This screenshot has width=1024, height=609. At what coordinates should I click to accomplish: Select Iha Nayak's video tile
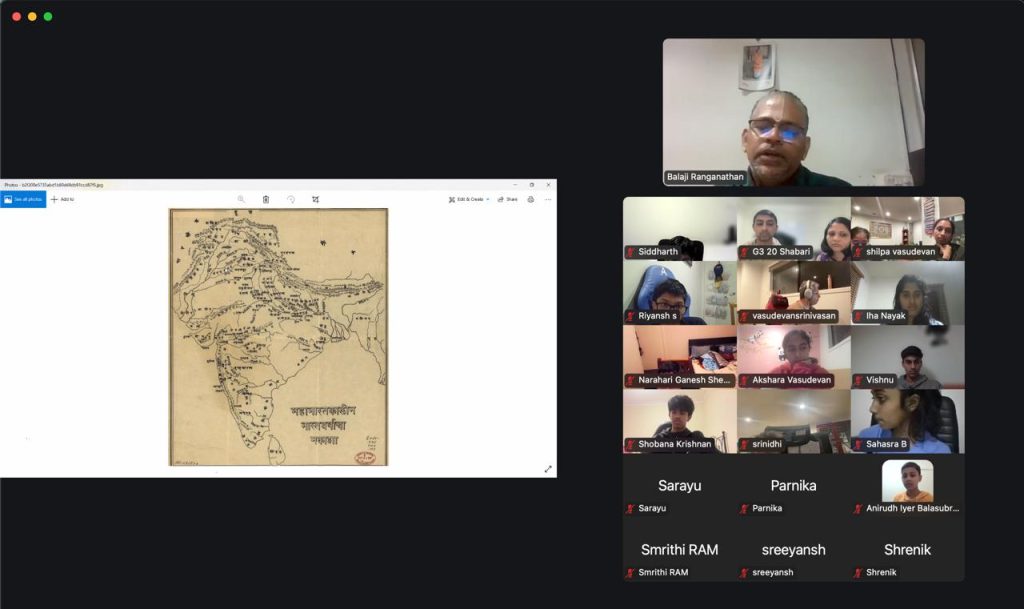pos(907,292)
